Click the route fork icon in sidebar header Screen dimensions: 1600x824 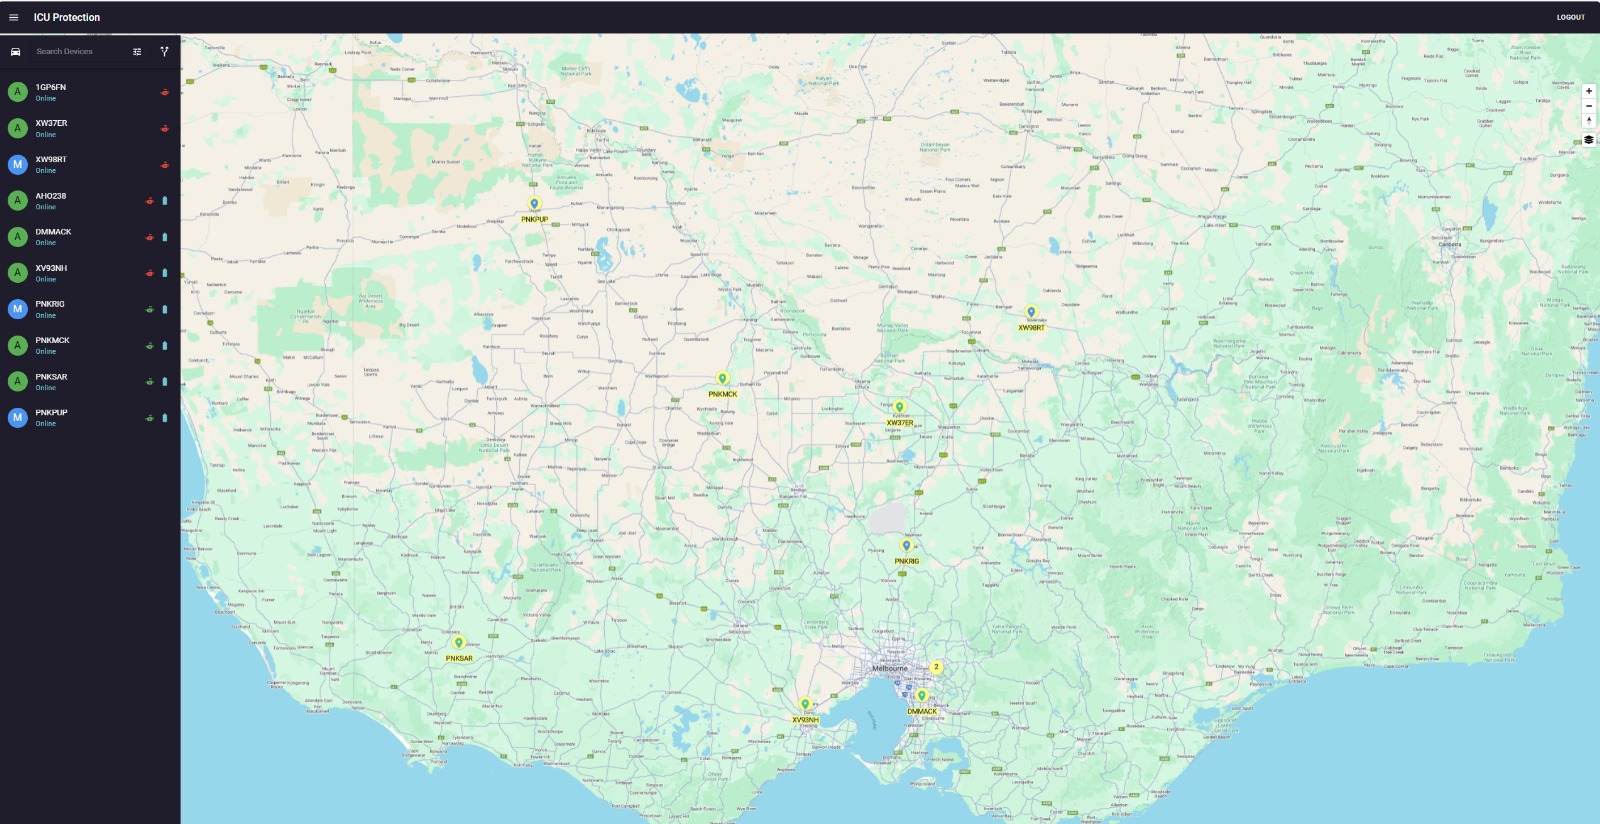(x=164, y=52)
